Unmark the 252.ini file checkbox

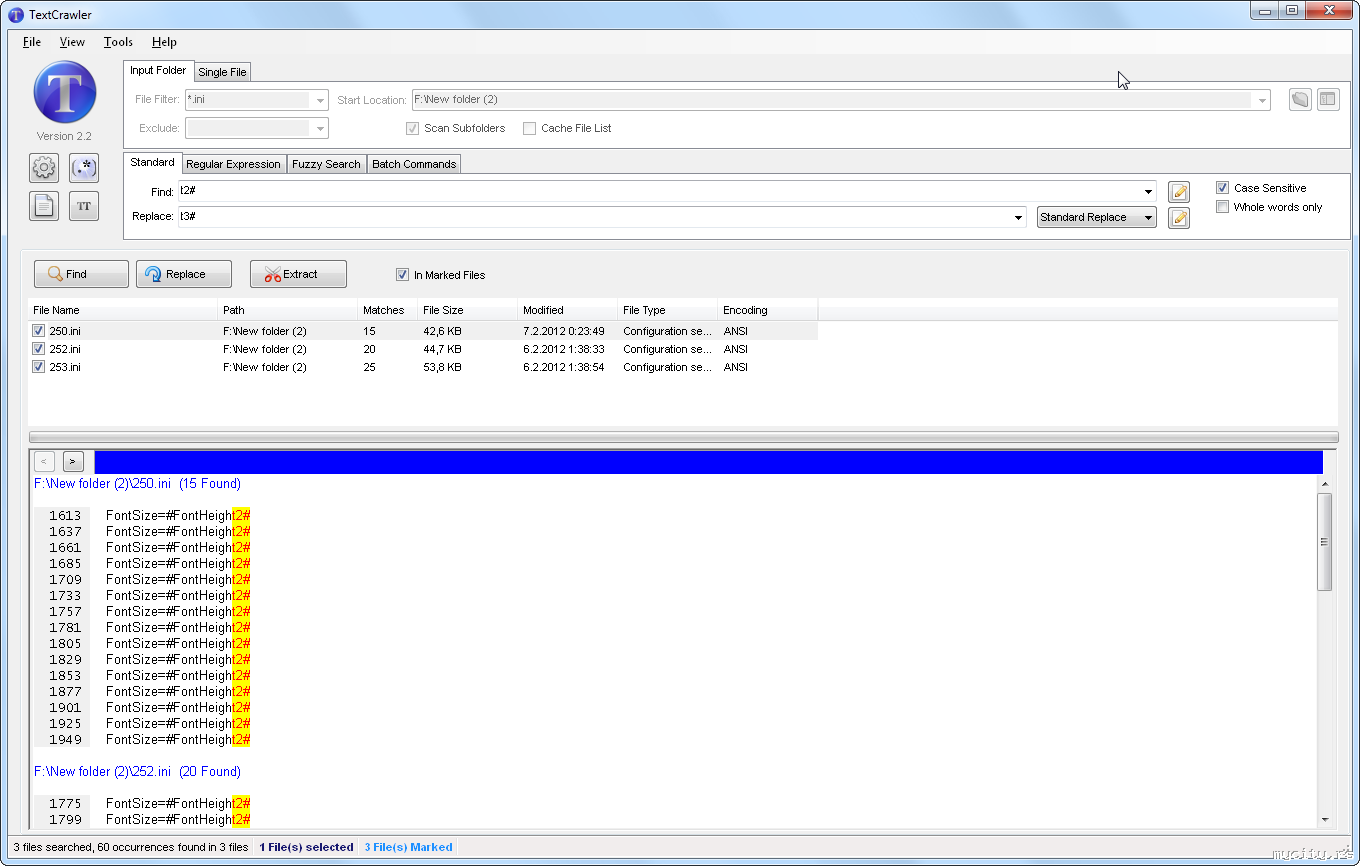point(39,349)
